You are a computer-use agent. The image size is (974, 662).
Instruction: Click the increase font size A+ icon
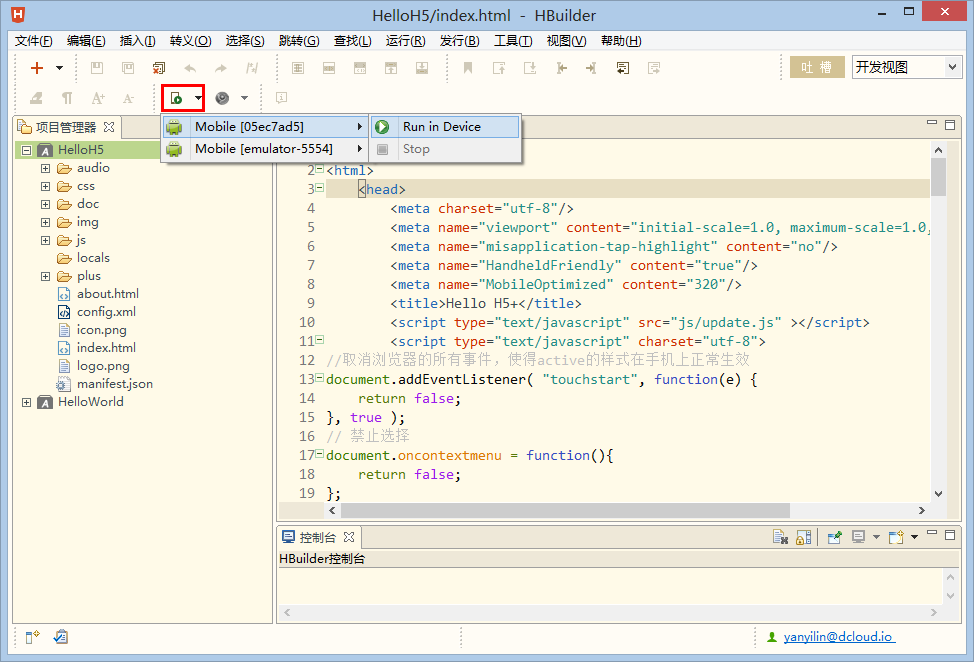click(98, 98)
